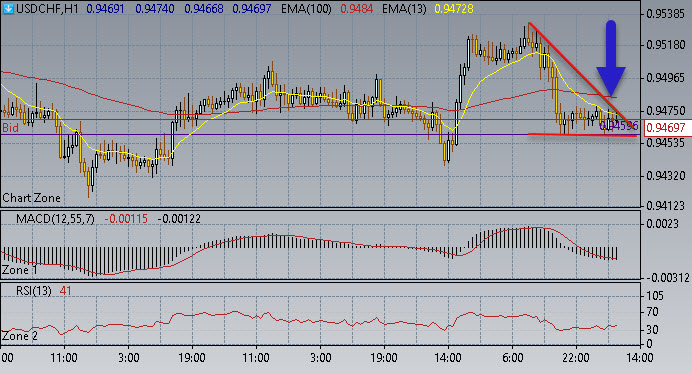Click the Chart Zone label

[x=31, y=198]
